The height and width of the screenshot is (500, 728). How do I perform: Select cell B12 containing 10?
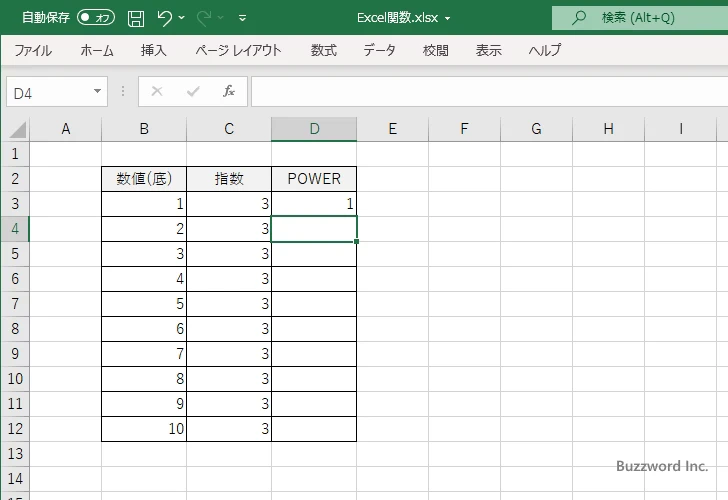[x=144, y=429]
